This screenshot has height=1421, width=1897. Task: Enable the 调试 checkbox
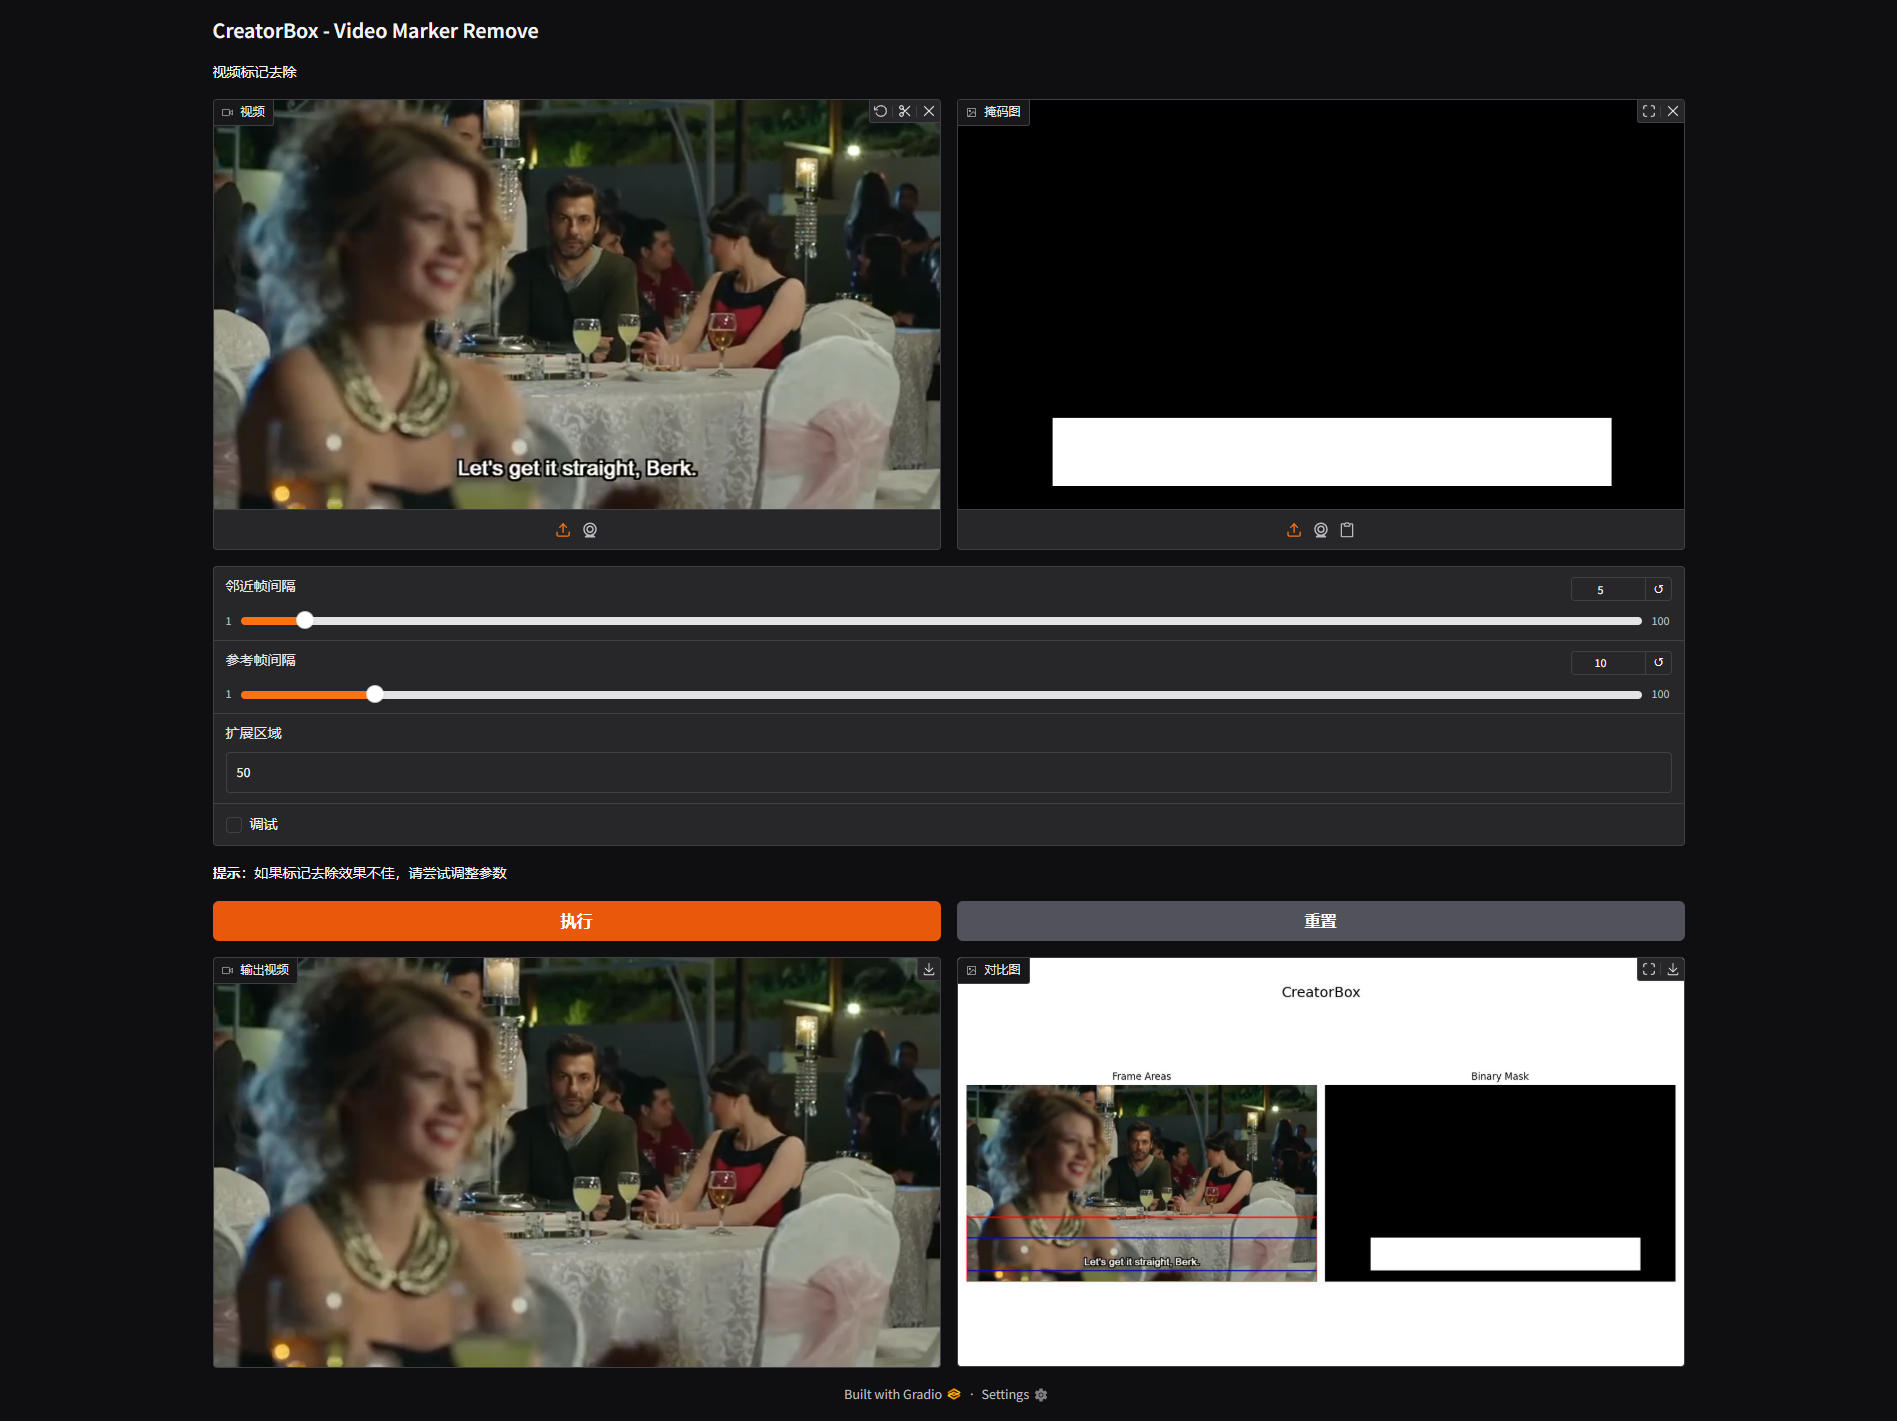tap(234, 825)
